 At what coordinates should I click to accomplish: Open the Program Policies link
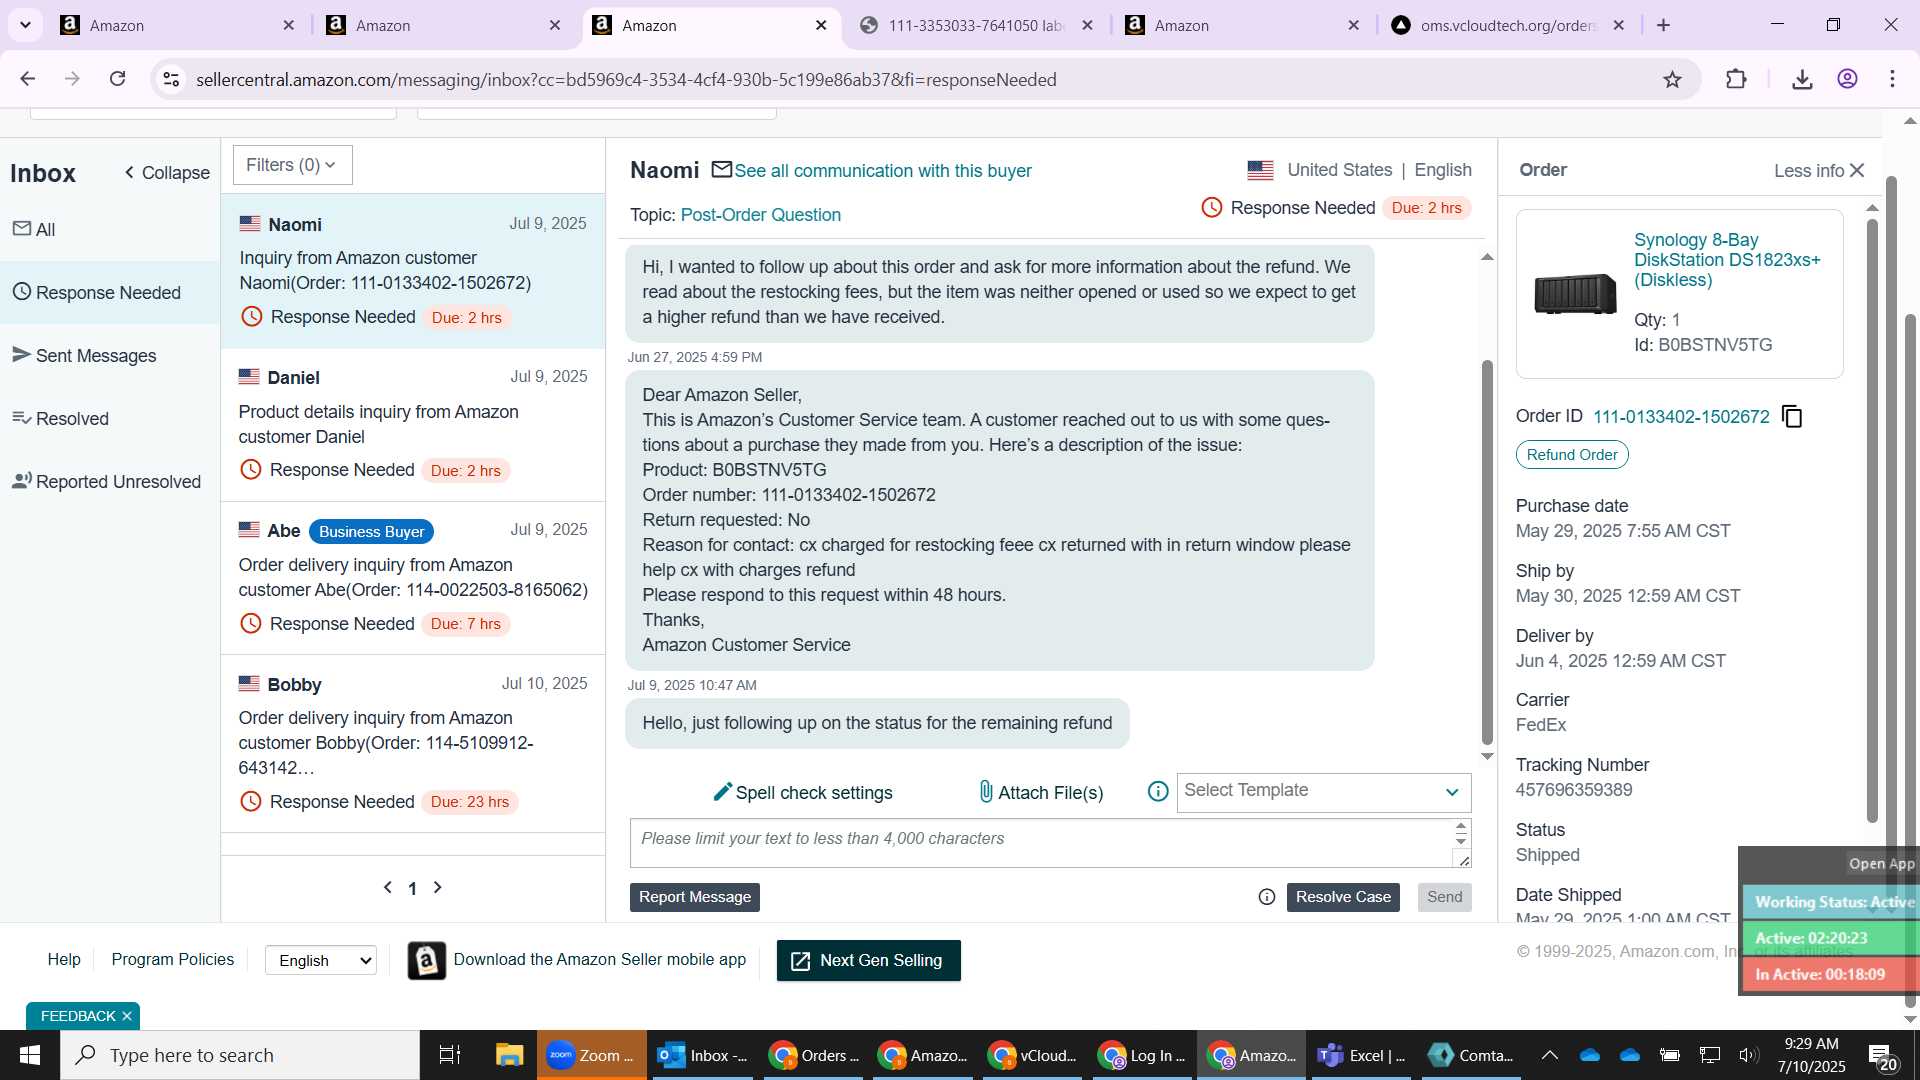tap(172, 959)
